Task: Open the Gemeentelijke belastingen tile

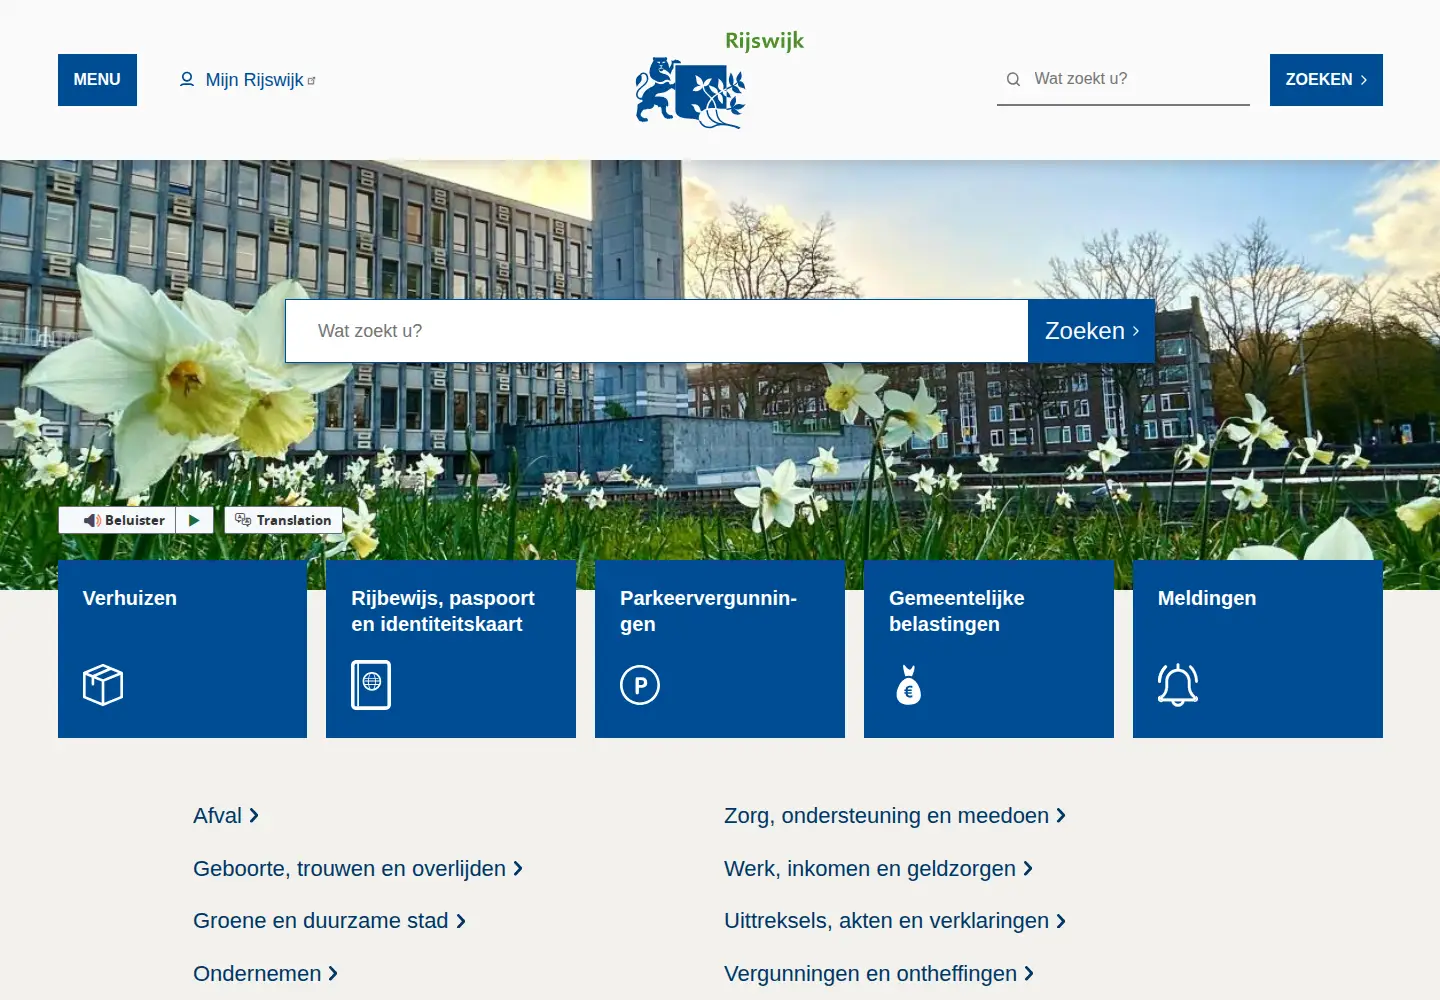Action: 989,649
